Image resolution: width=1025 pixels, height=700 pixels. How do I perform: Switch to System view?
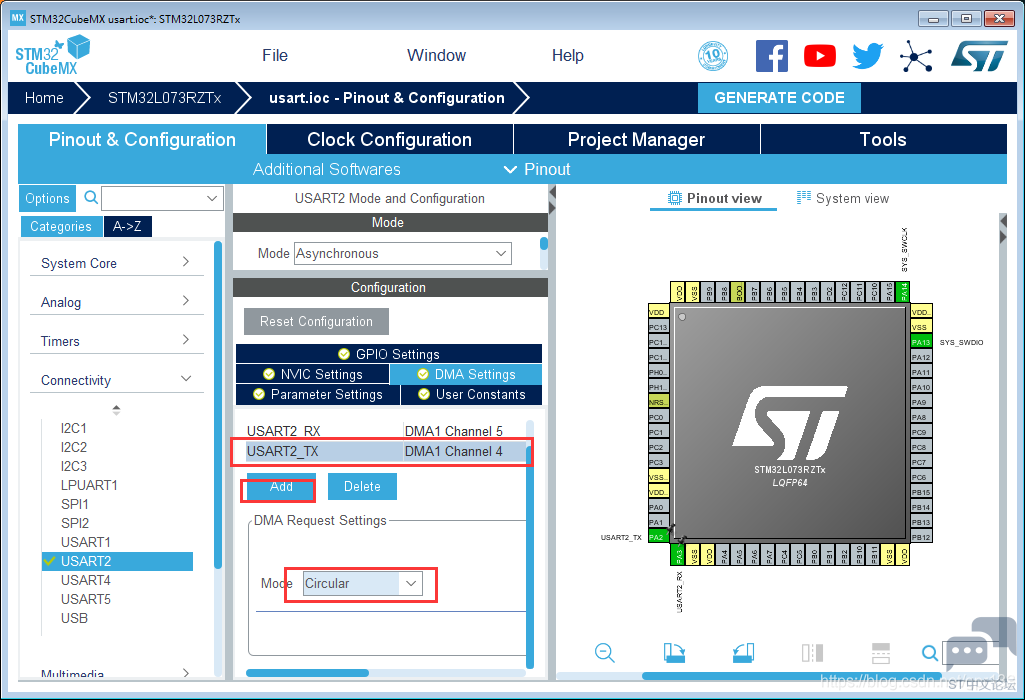click(x=843, y=198)
